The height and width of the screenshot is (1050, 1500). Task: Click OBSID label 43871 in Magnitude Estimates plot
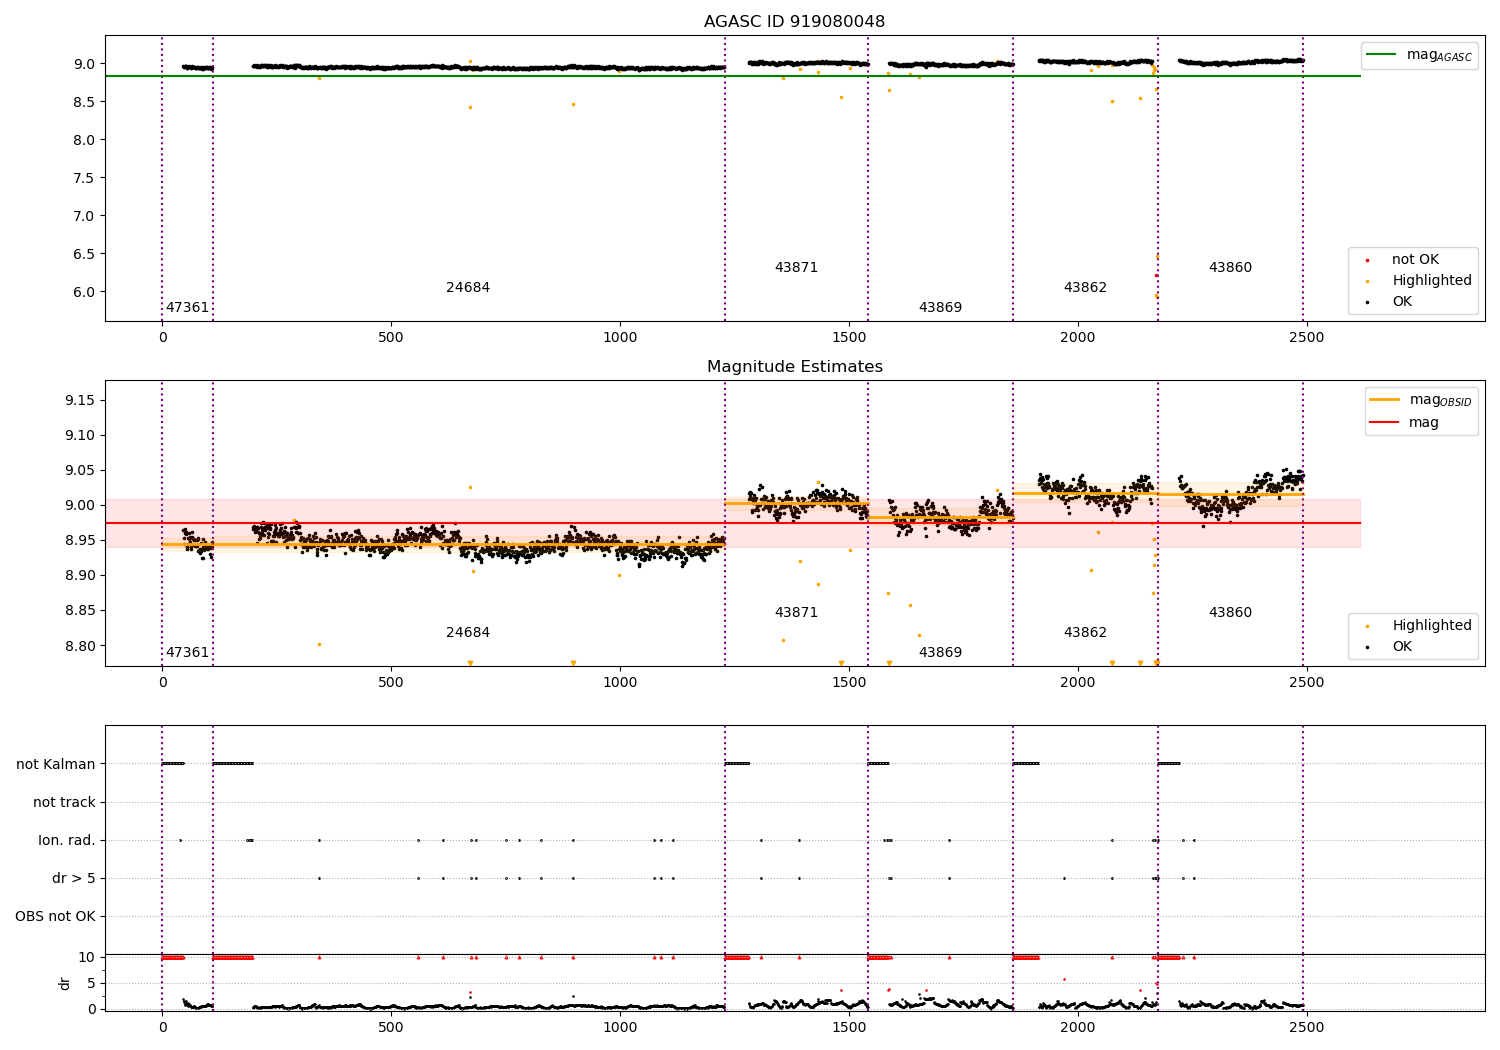796,613
